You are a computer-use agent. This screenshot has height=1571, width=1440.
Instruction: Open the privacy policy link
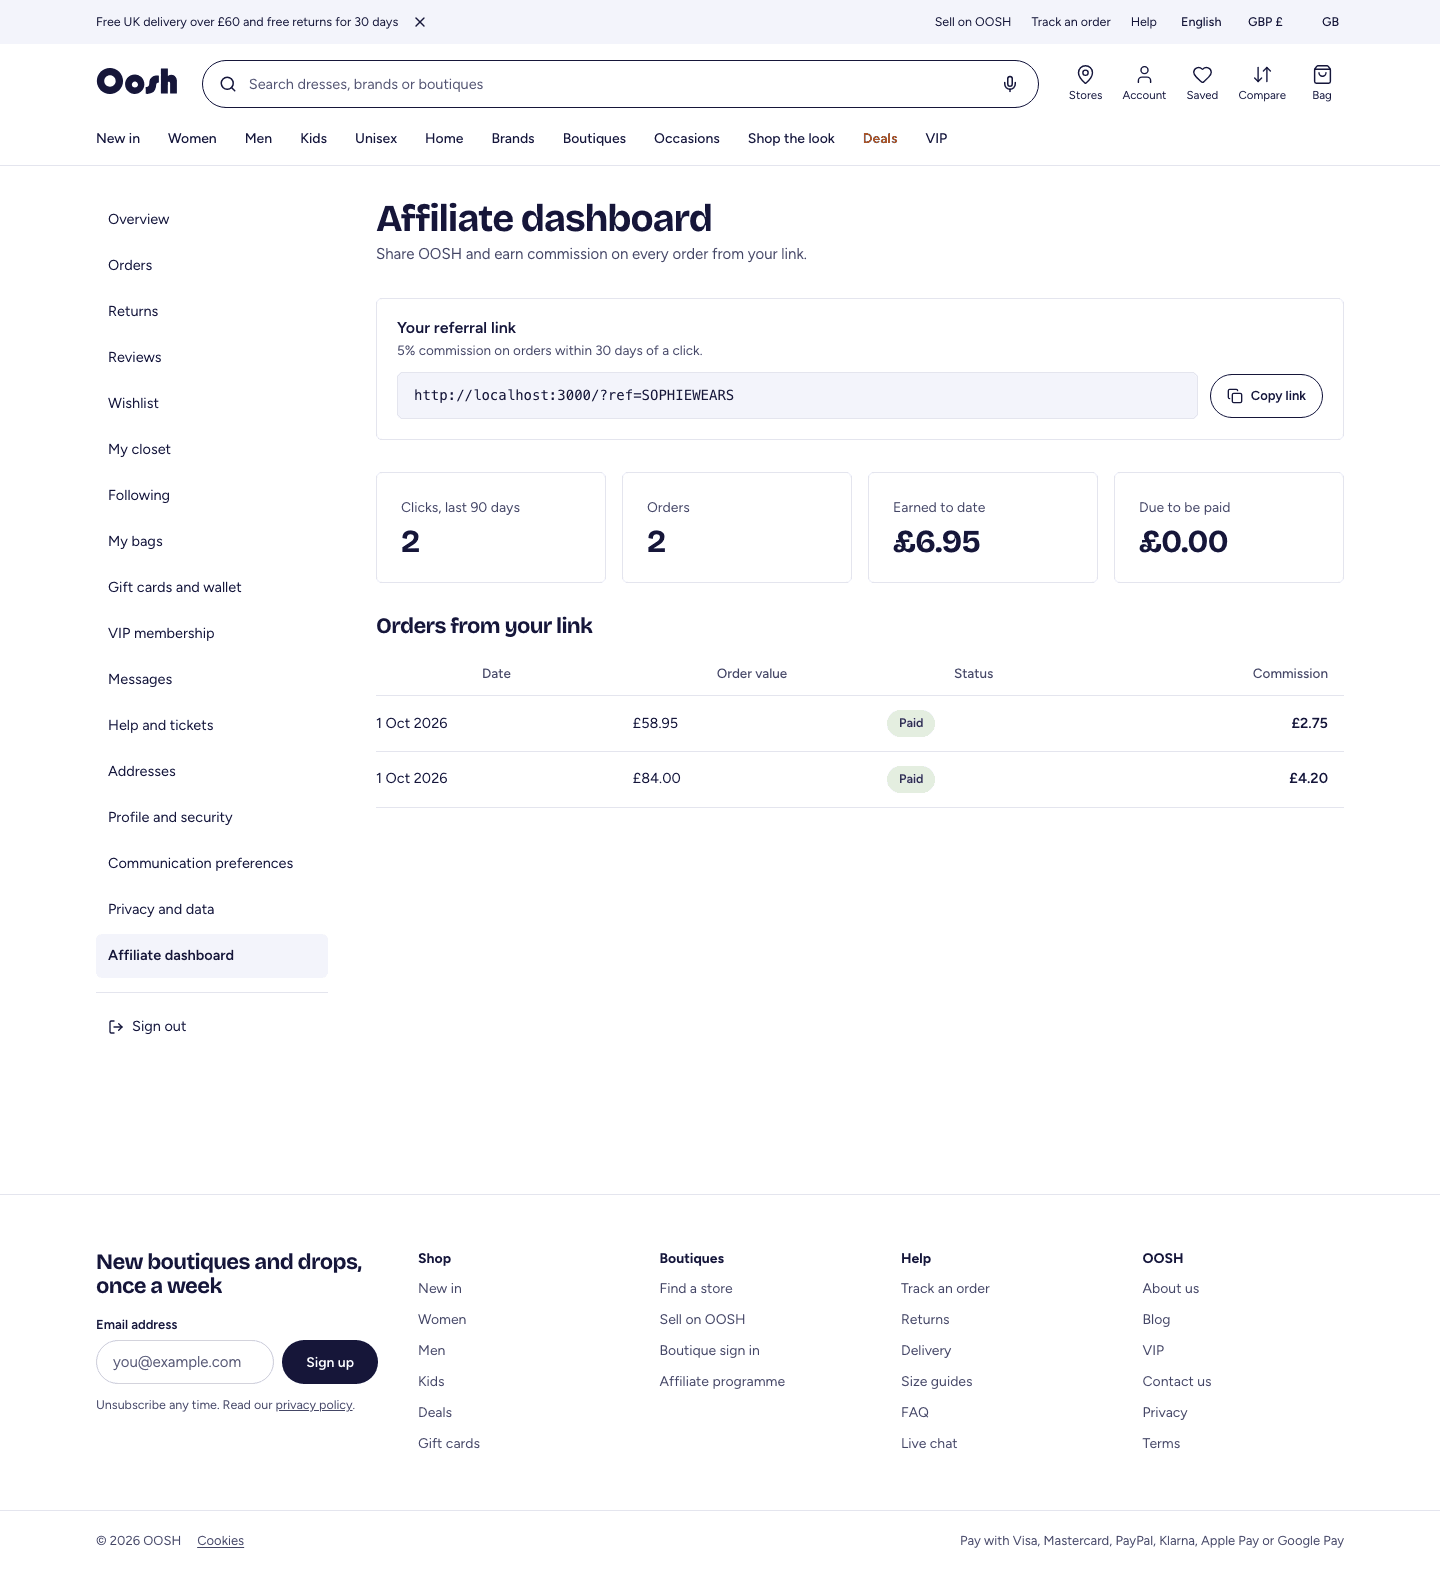click(x=314, y=1405)
